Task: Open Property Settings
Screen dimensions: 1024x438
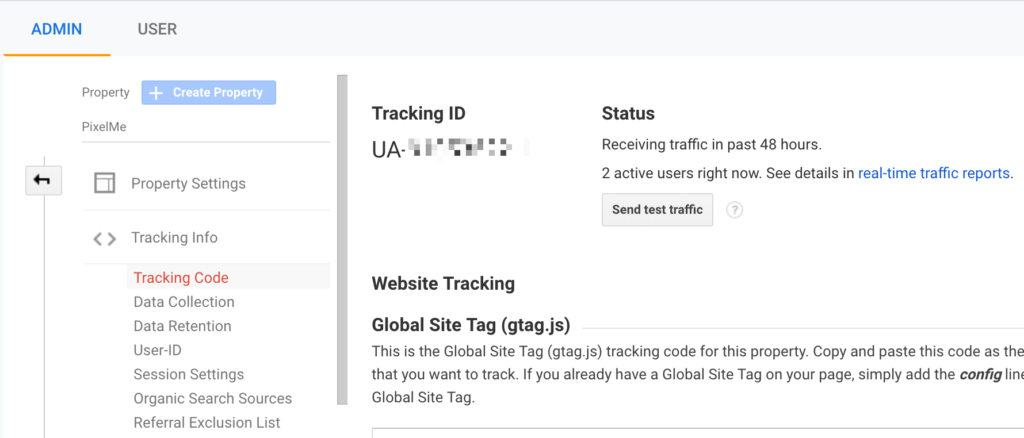Action: coord(188,184)
